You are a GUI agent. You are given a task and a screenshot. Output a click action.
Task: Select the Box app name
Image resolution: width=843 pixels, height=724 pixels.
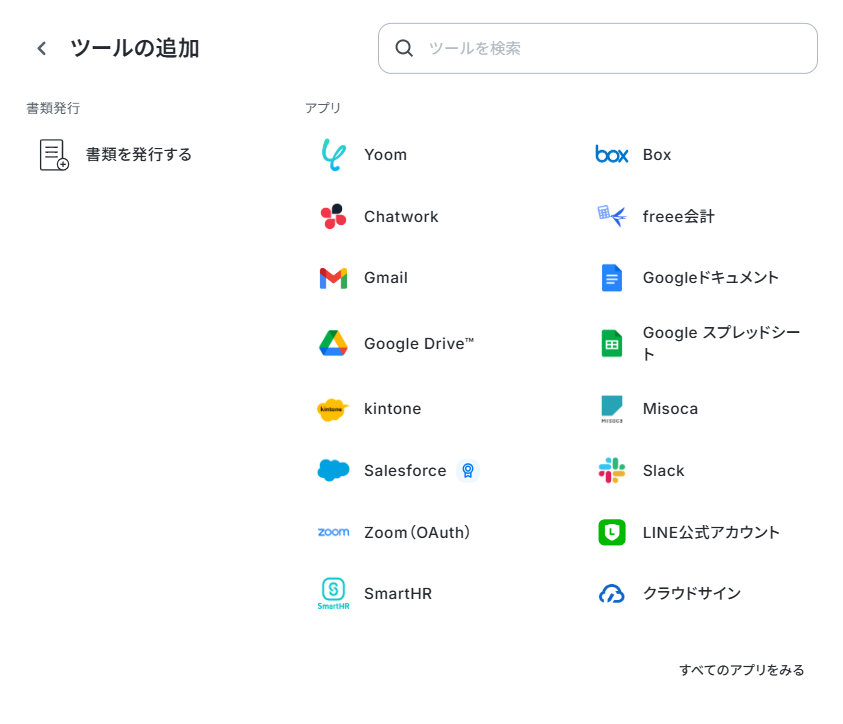pos(657,155)
